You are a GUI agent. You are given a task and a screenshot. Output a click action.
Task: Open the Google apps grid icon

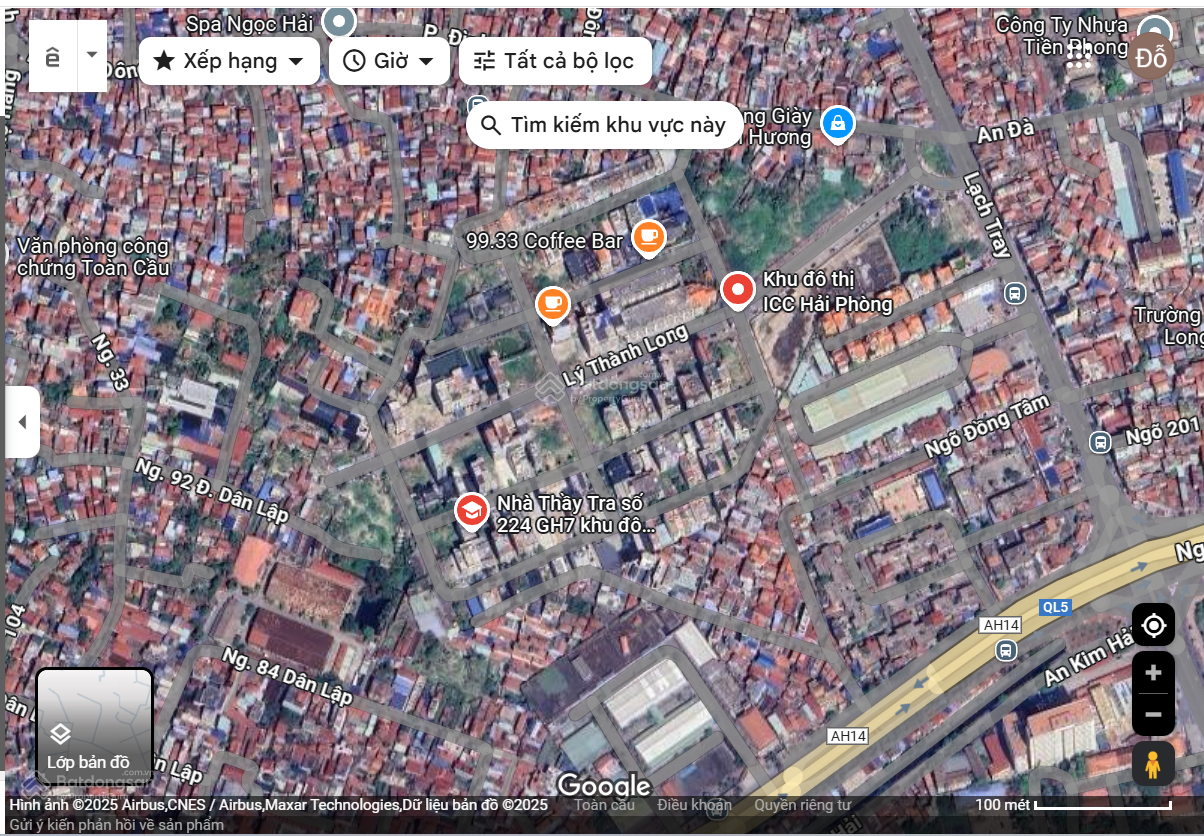1079,55
